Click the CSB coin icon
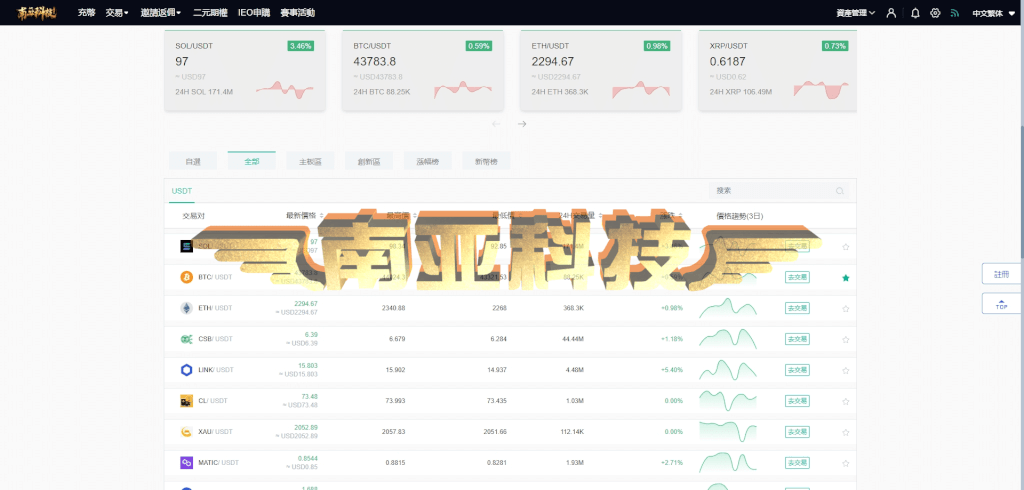Viewport: 1024px width, 490px height. coord(187,339)
